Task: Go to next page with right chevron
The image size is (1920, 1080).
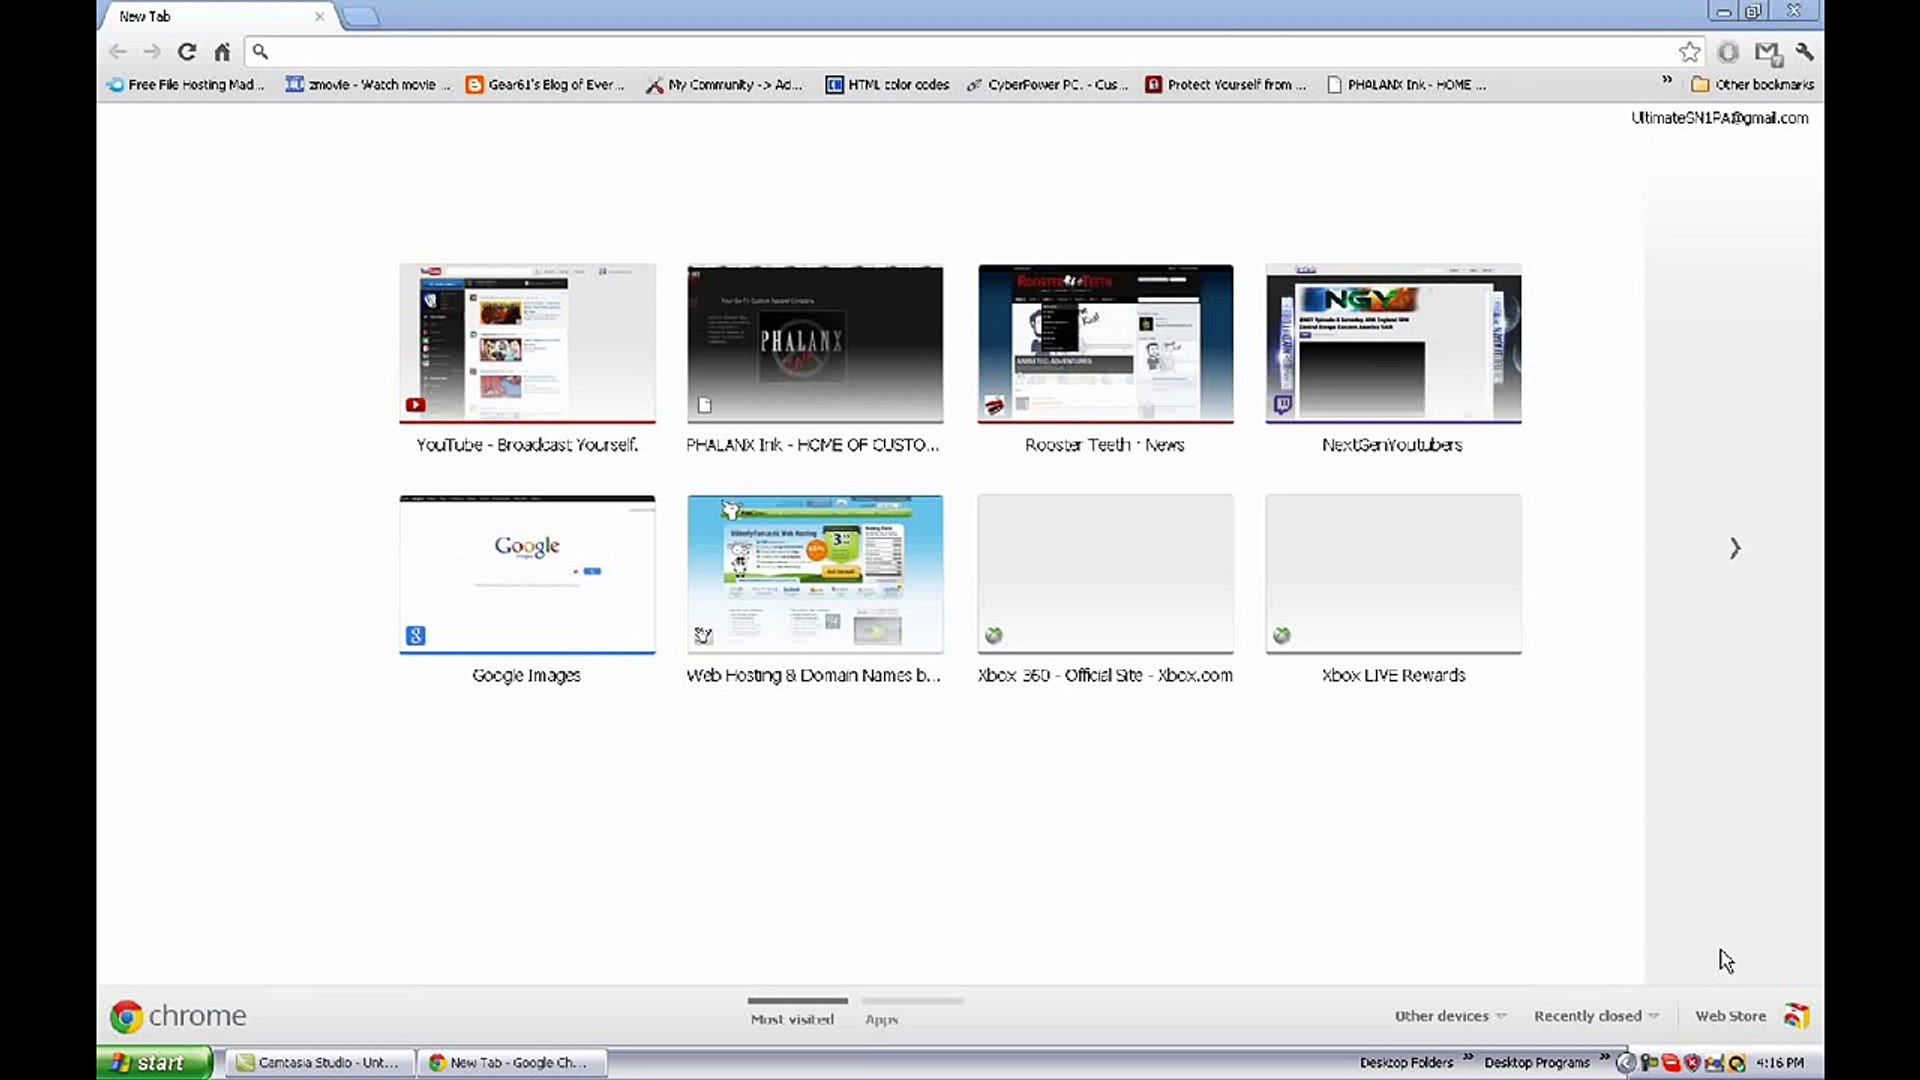Action: (x=1735, y=548)
